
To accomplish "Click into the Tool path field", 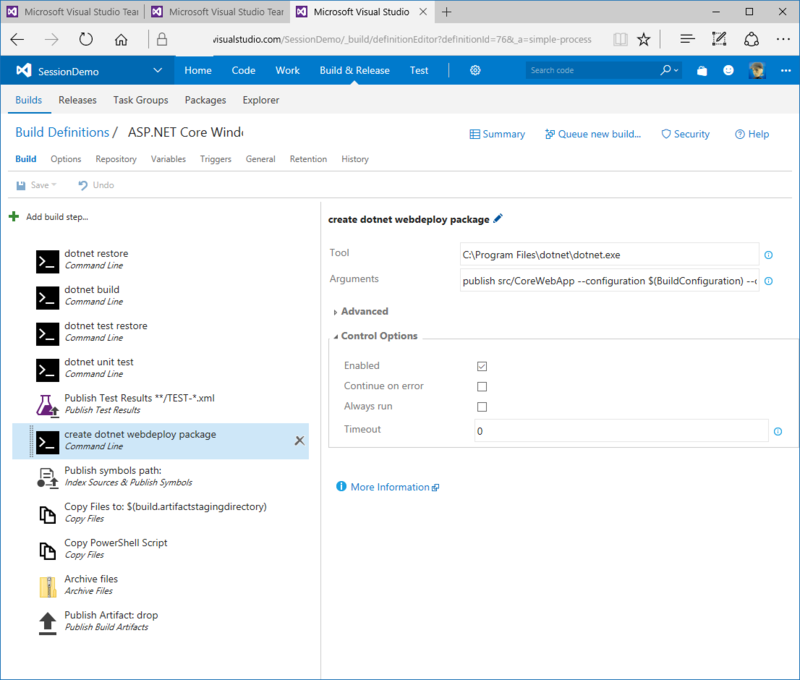I will click(609, 255).
